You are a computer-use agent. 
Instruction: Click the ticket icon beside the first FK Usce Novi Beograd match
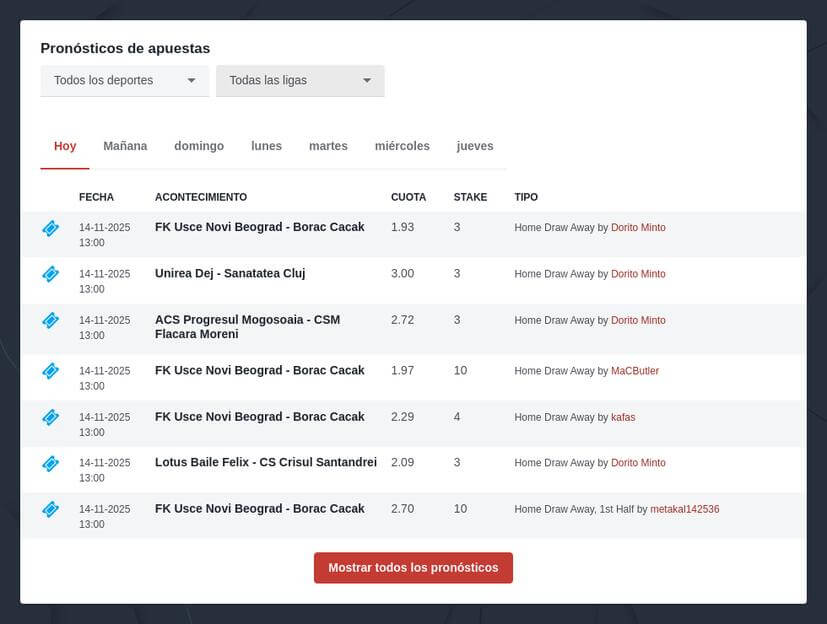(x=50, y=228)
